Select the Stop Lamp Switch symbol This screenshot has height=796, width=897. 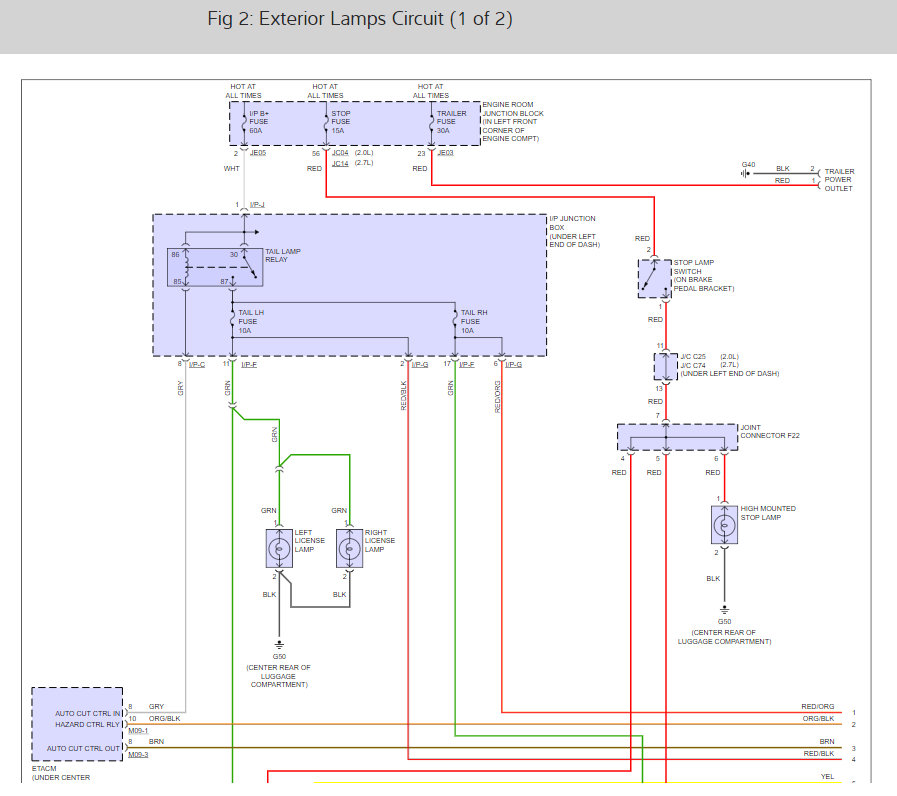point(654,279)
